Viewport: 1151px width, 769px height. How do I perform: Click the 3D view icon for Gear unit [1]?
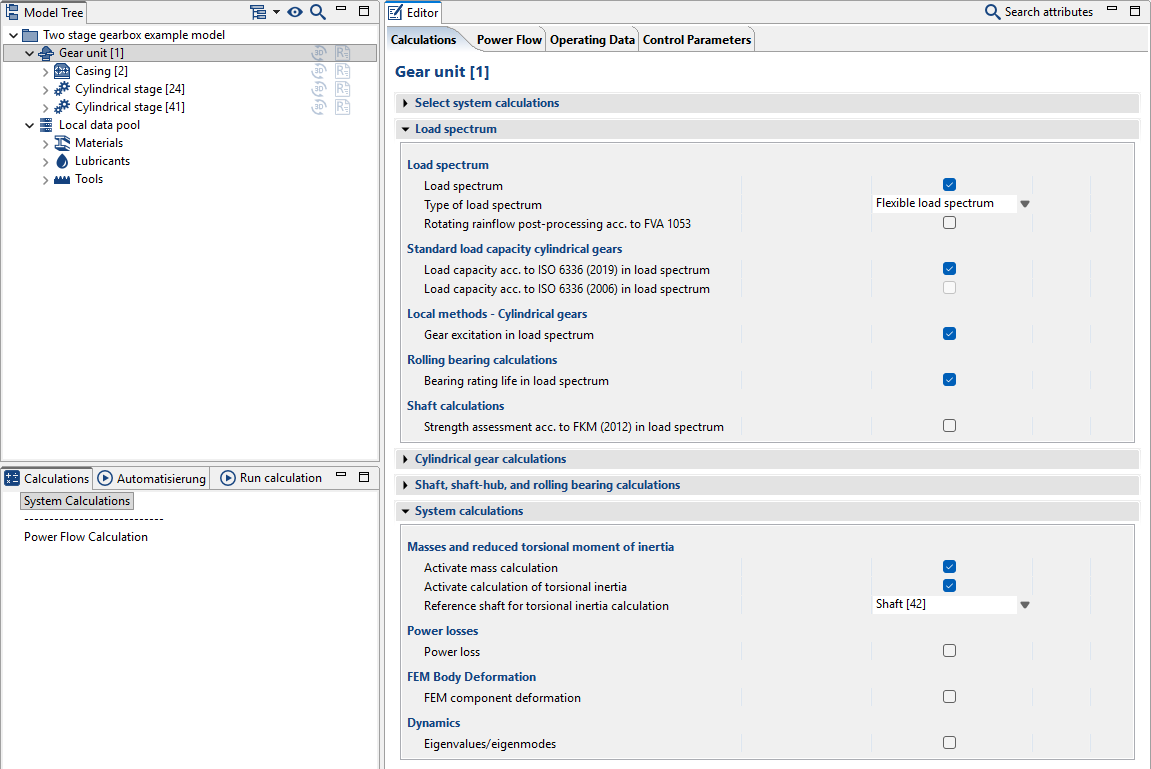pyautogui.click(x=319, y=53)
